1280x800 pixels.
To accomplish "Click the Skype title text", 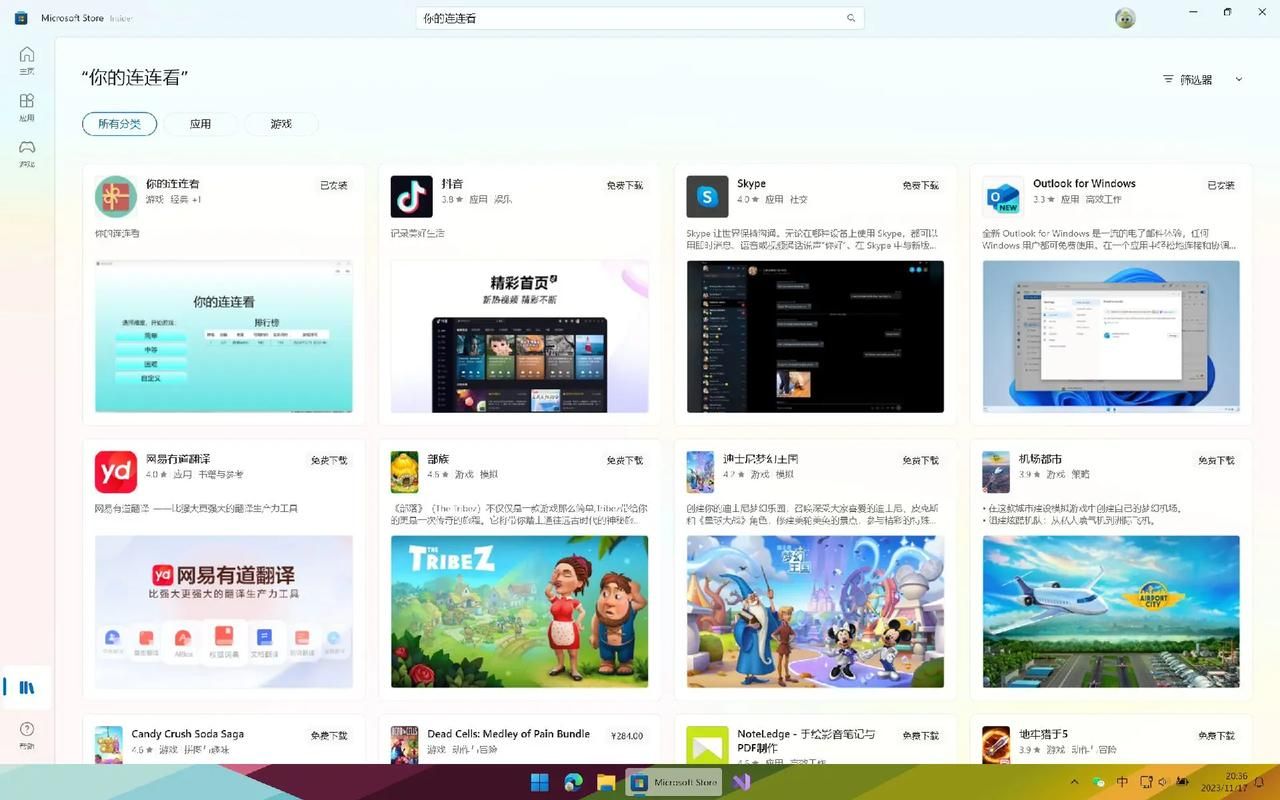I will click(x=752, y=184).
